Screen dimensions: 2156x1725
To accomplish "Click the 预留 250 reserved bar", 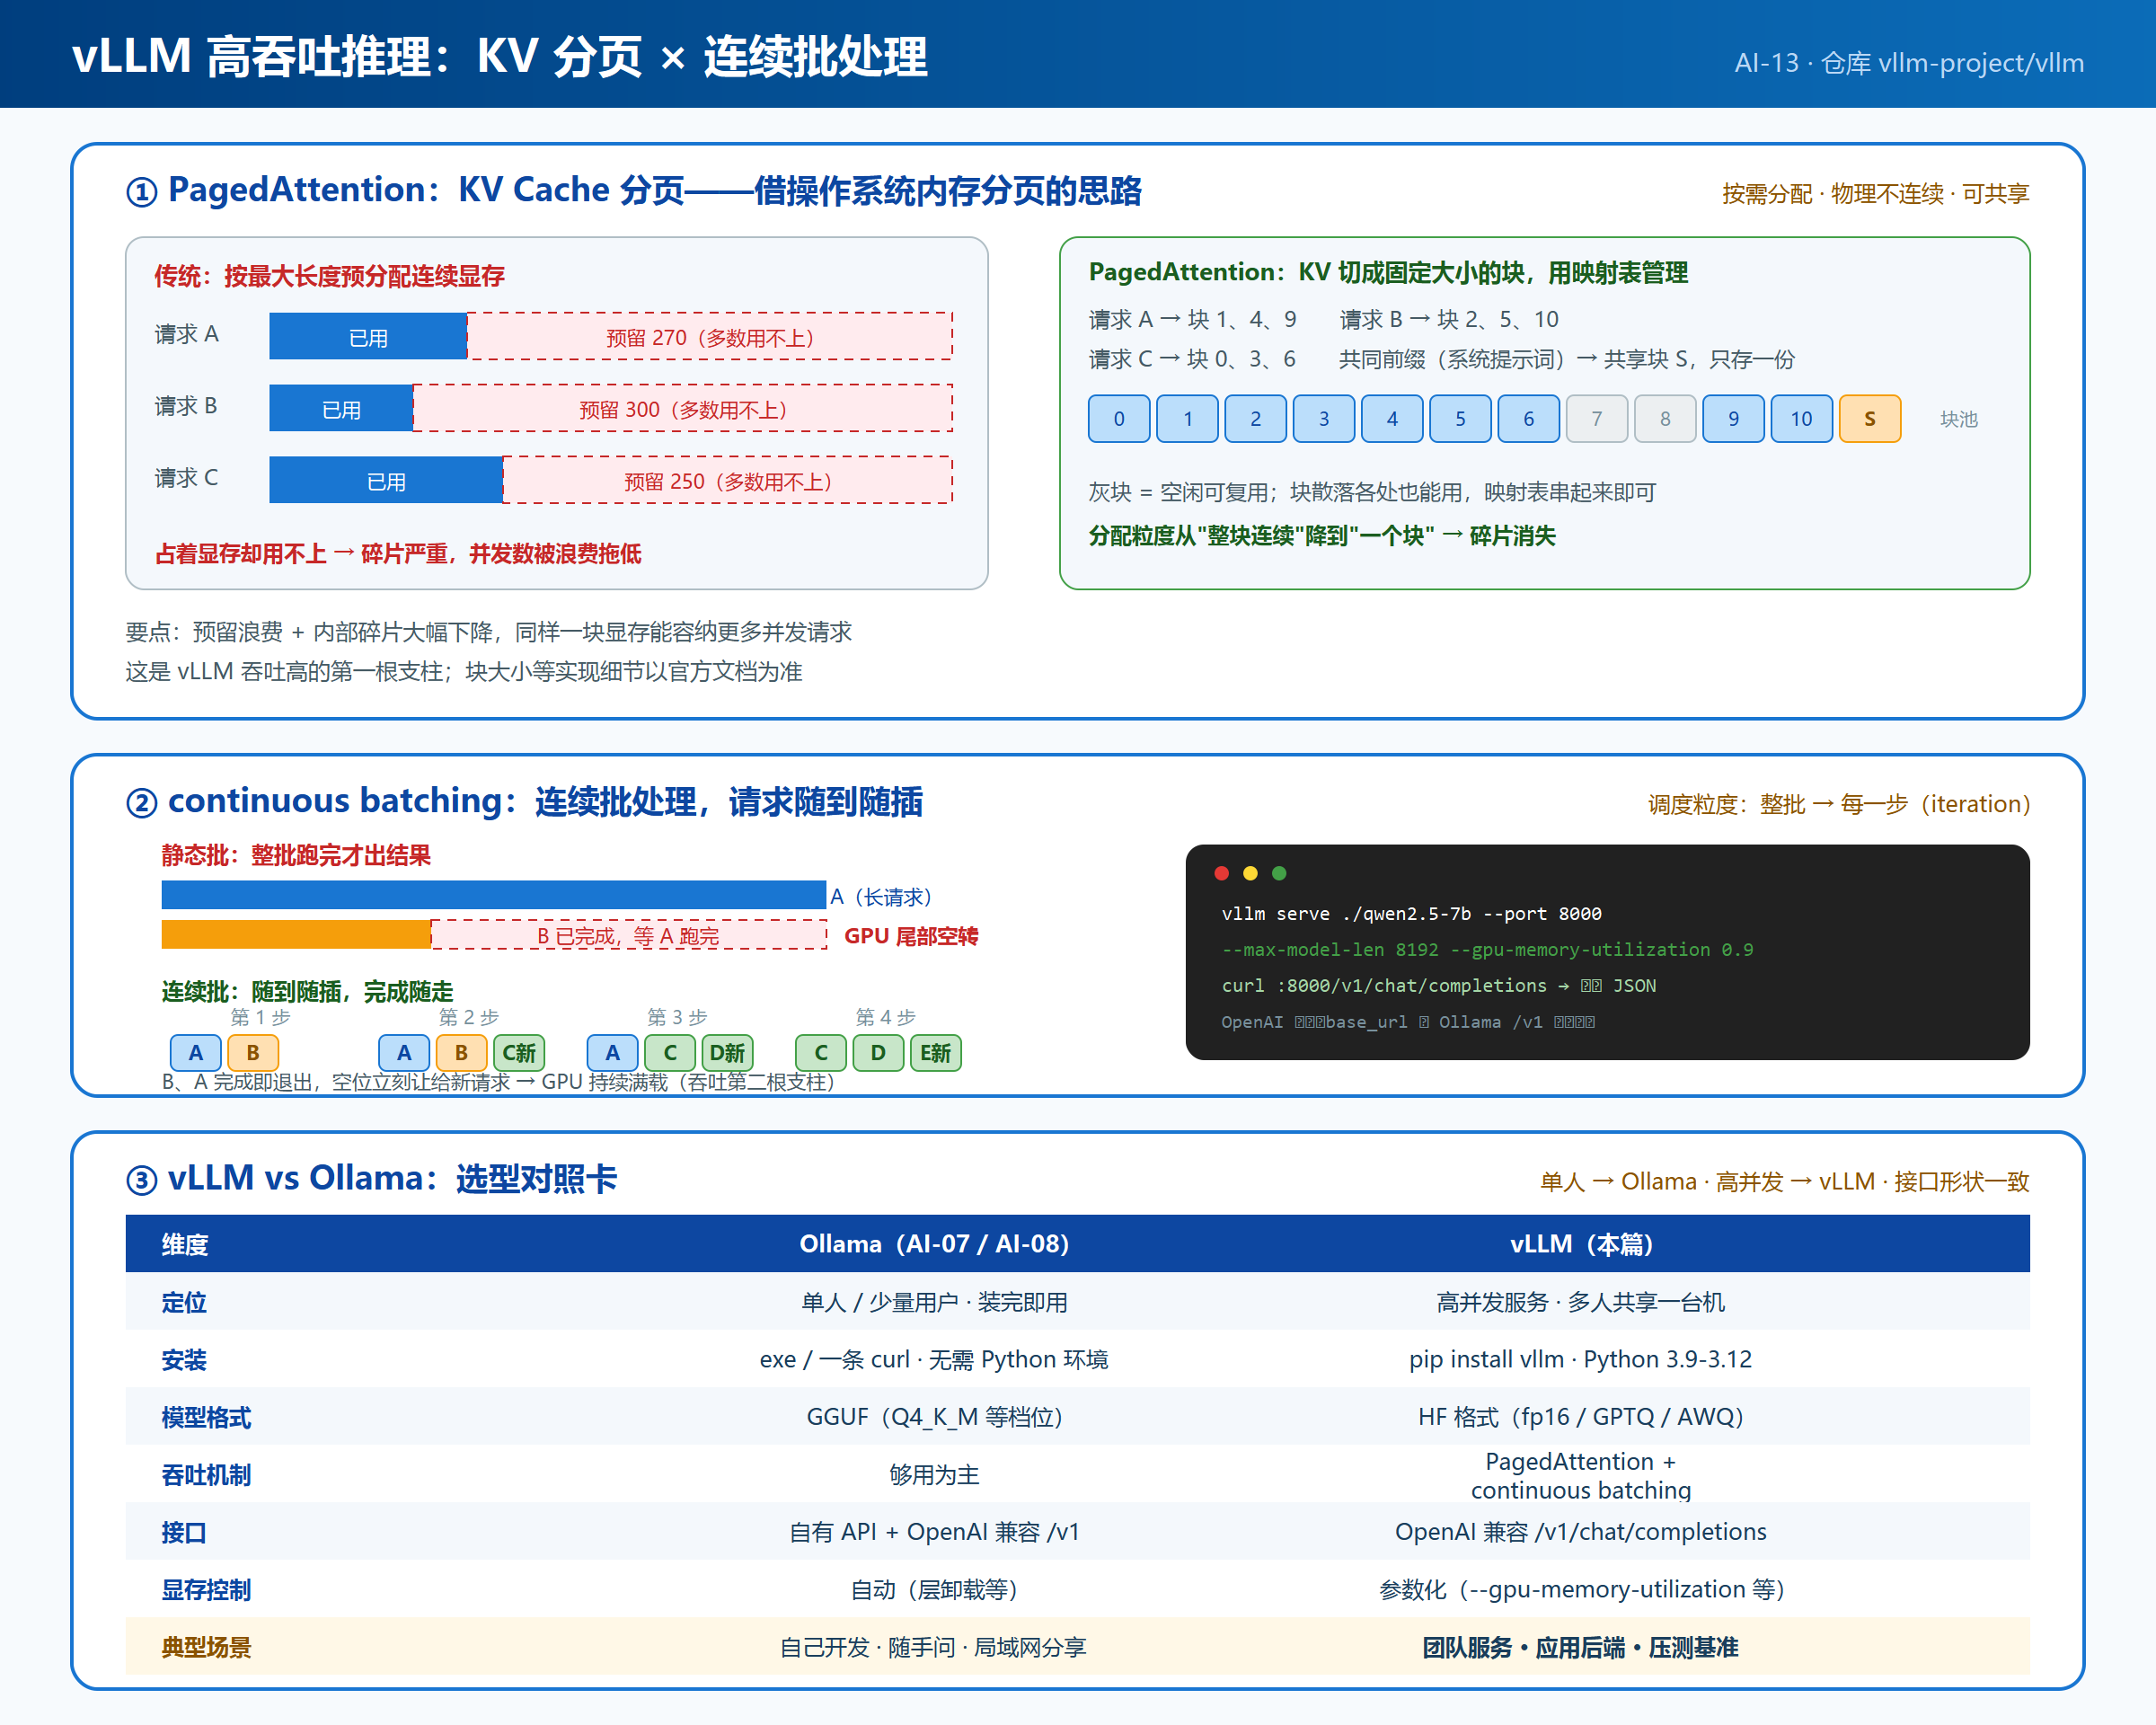I will pyautogui.click(x=728, y=481).
